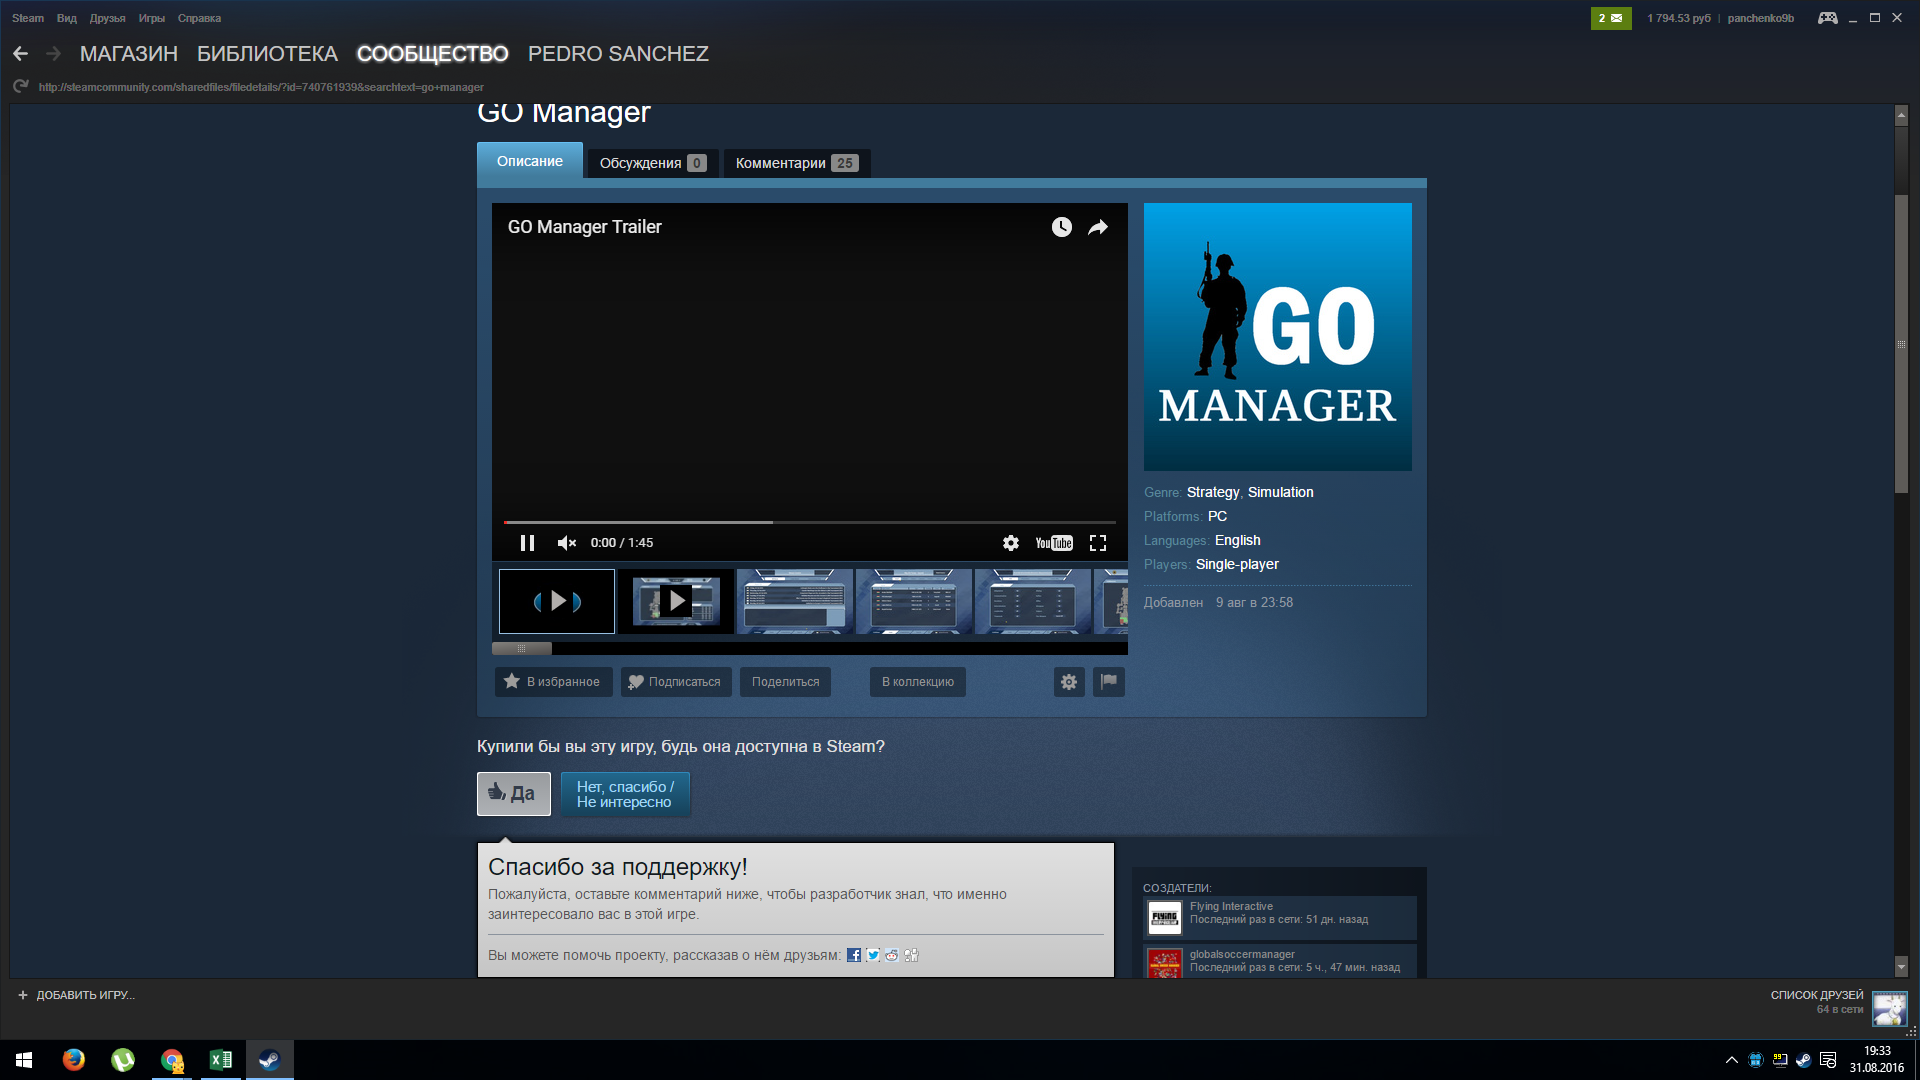Reload the page with the refresh icon
This screenshot has height=1080, width=1920.
pyautogui.click(x=20, y=87)
